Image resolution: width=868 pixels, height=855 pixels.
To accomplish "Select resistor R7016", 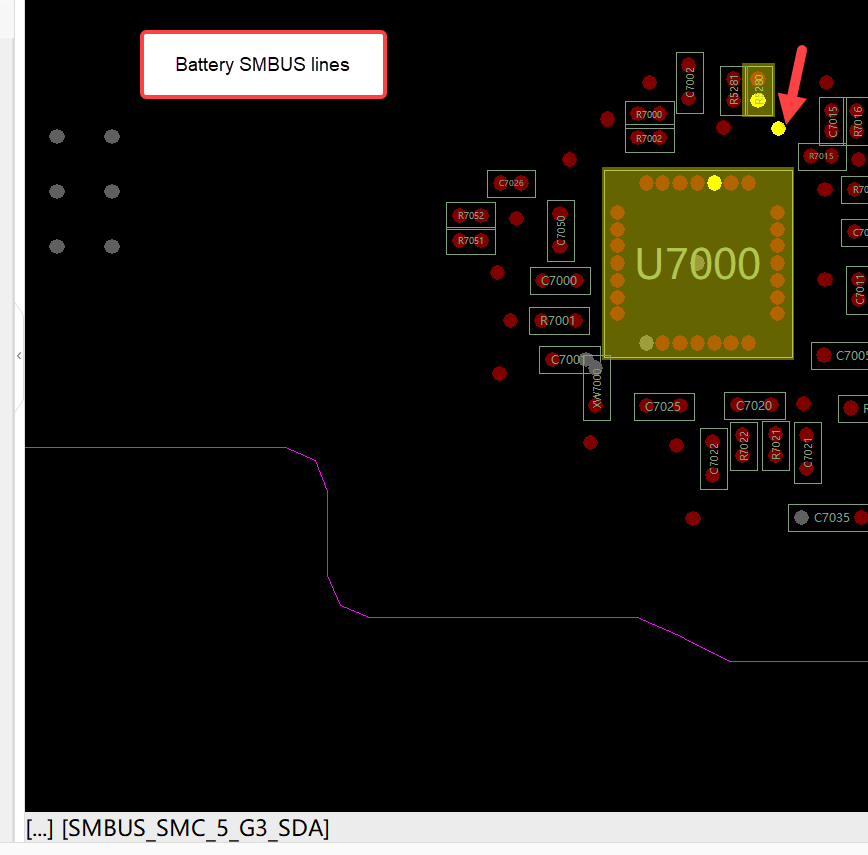I will tap(857, 121).
